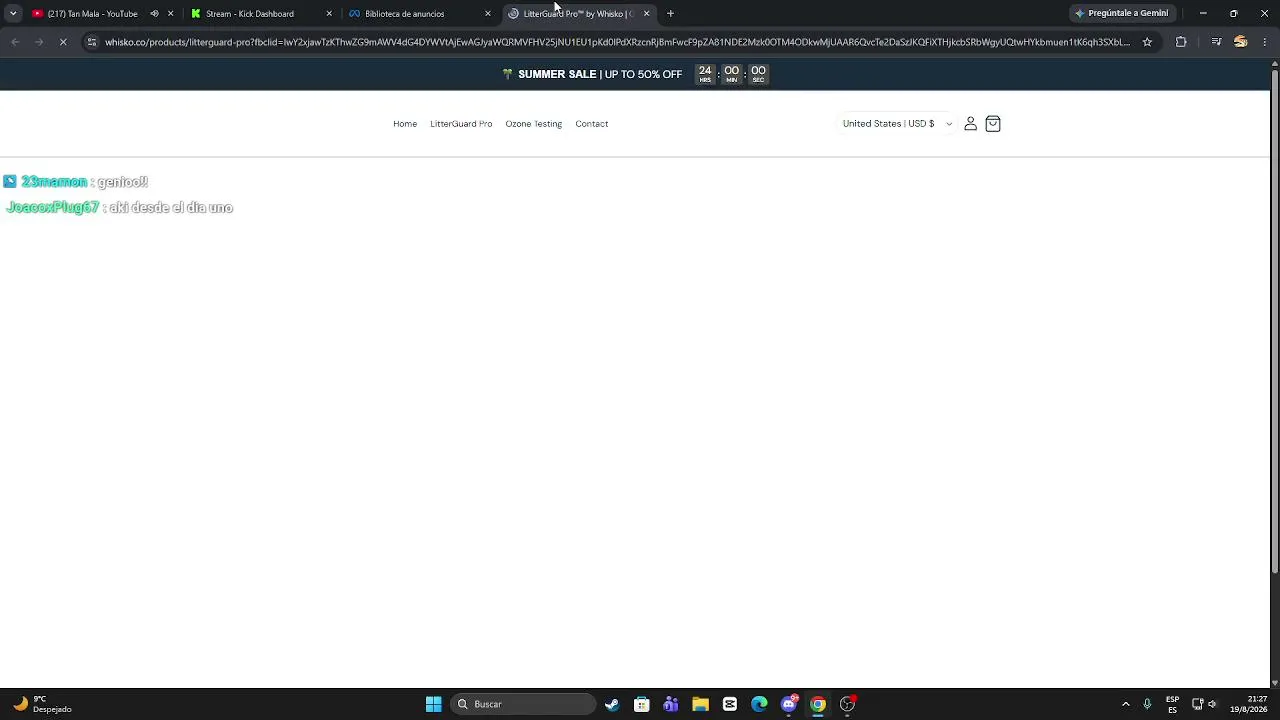Close the Kick Dashboard tab
This screenshot has width=1280, height=720.
click(329, 14)
